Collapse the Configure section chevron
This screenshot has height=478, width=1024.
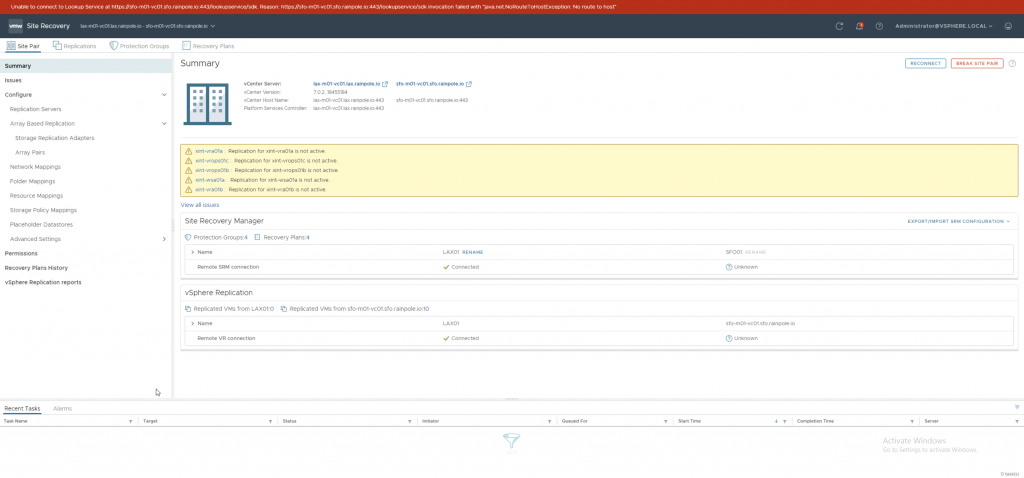pos(164,95)
